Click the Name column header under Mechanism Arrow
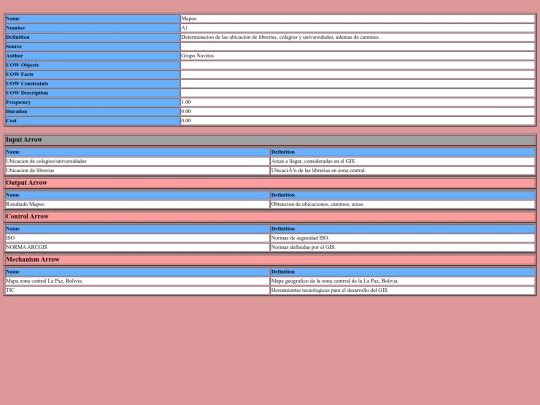The width and height of the screenshot is (540, 405). click(137, 272)
